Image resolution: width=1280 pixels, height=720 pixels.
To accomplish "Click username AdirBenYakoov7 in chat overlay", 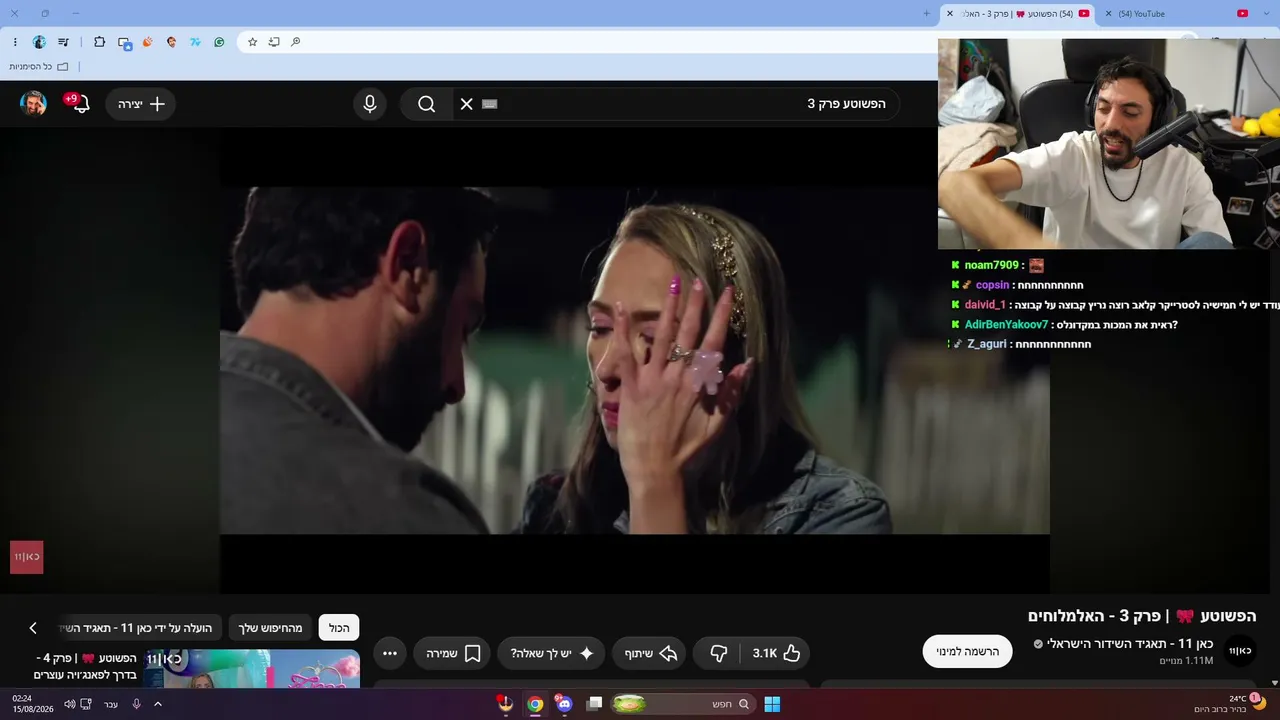I will point(1006,325).
